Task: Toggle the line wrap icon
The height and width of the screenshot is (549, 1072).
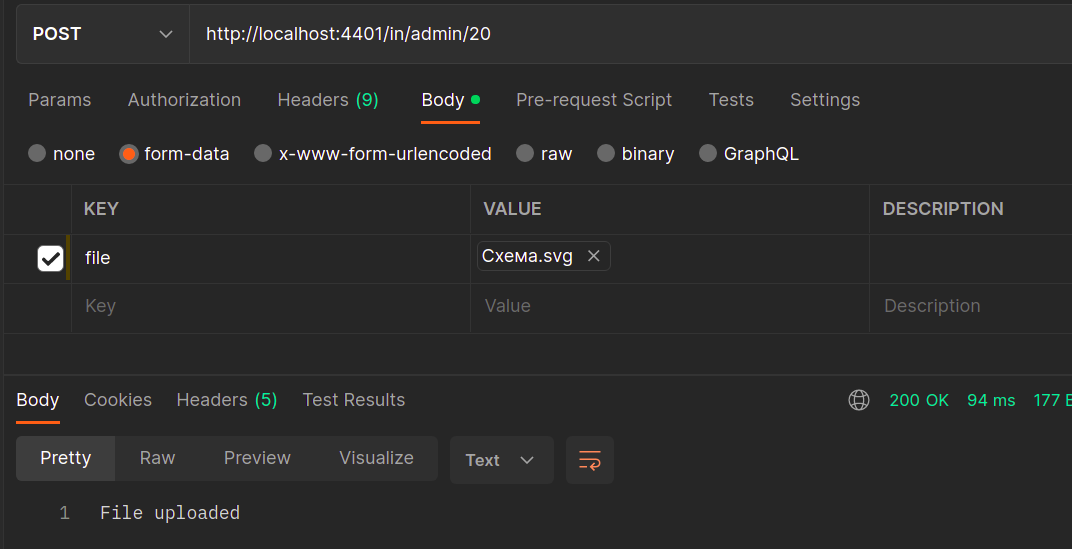Action: pyautogui.click(x=589, y=460)
